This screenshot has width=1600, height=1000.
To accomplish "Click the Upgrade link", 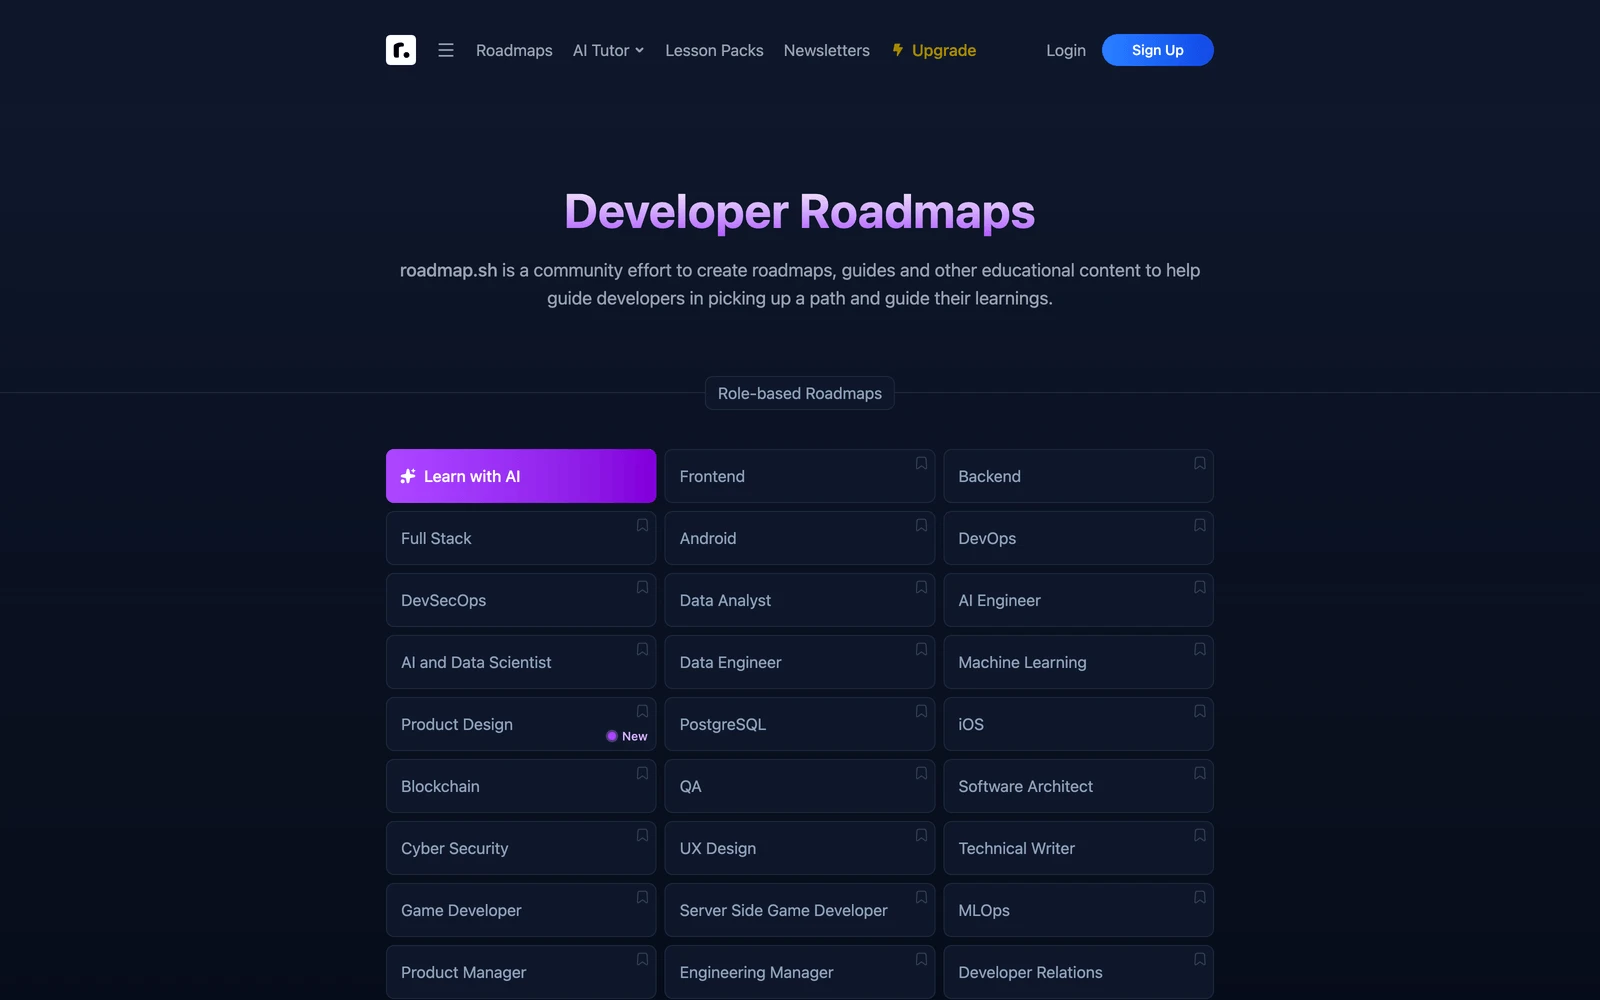I will (x=934, y=50).
